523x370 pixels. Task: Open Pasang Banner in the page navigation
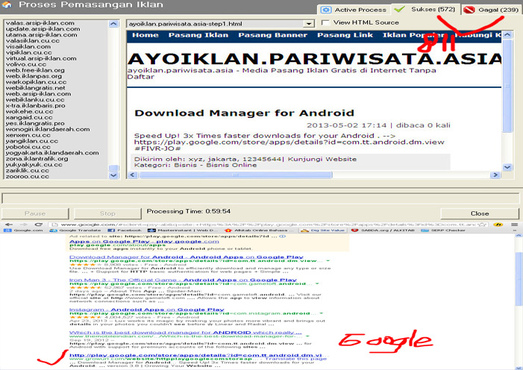pyautogui.click(x=273, y=35)
